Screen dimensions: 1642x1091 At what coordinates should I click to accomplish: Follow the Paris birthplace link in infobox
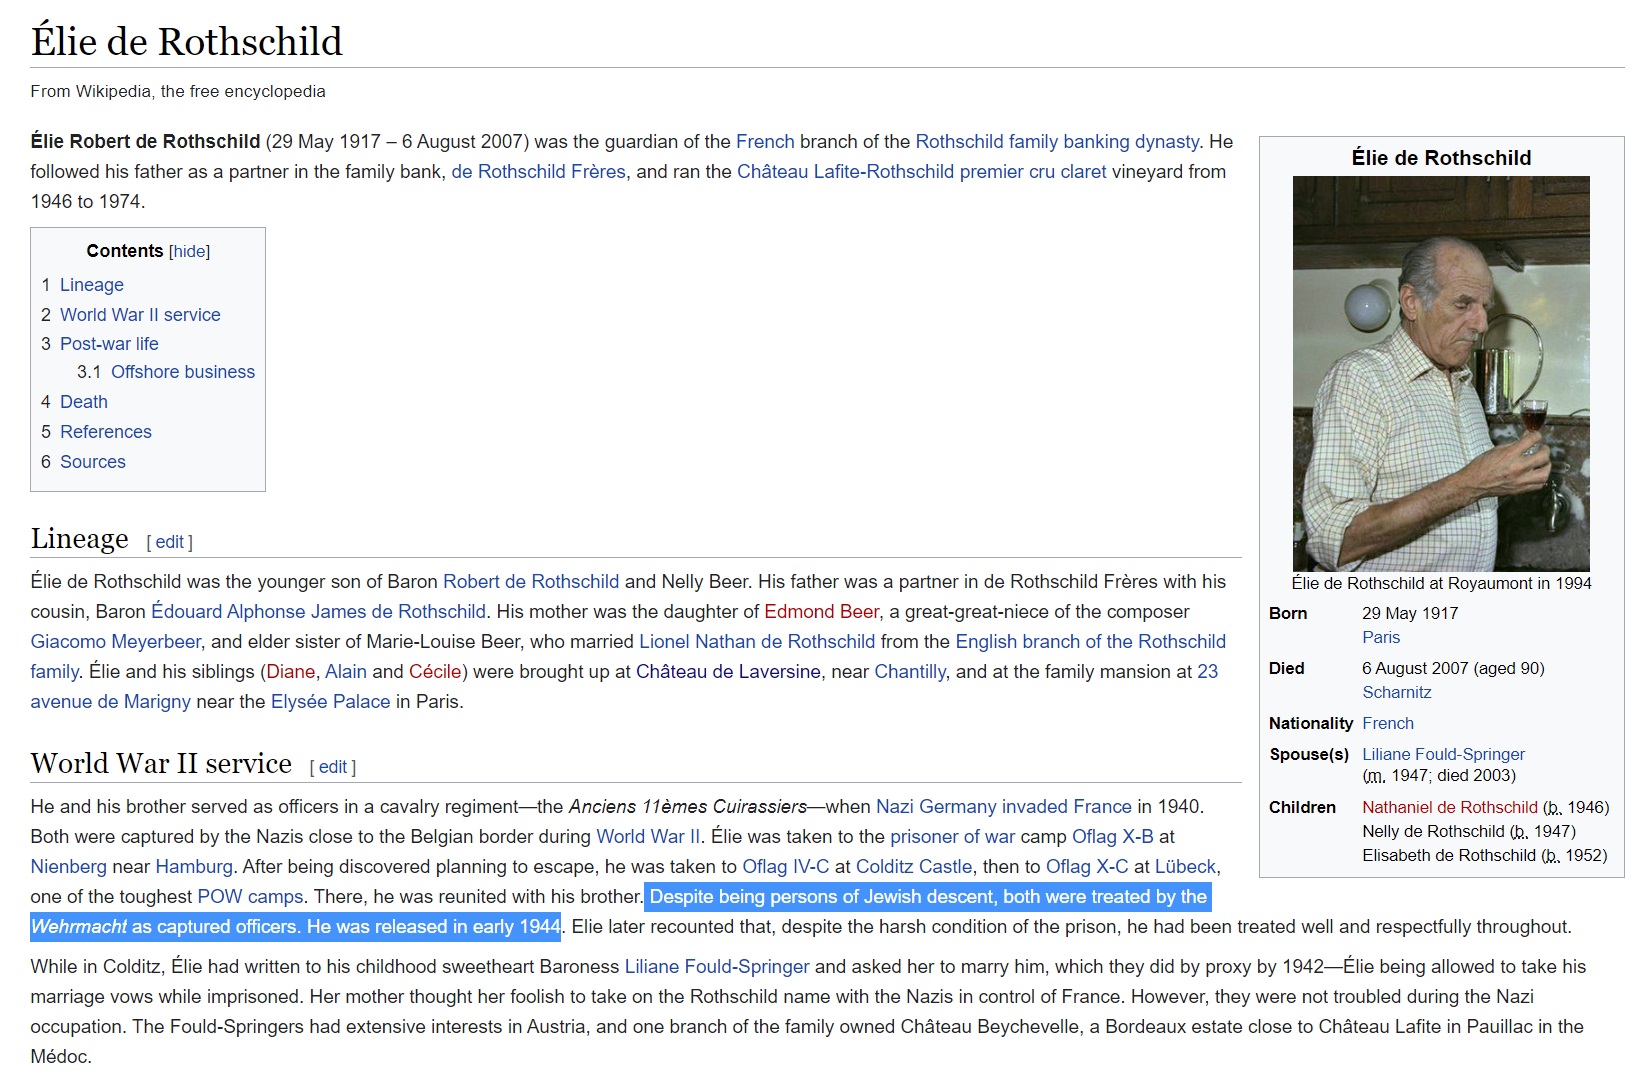coord(1381,638)
